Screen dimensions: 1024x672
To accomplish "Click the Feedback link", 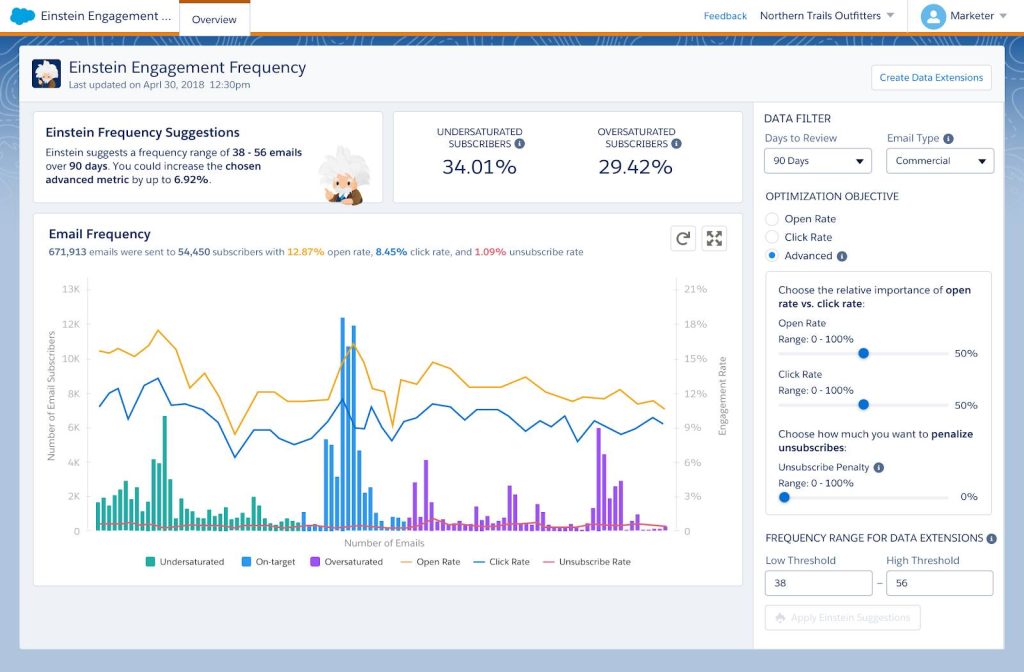I will tap(725, 15).
